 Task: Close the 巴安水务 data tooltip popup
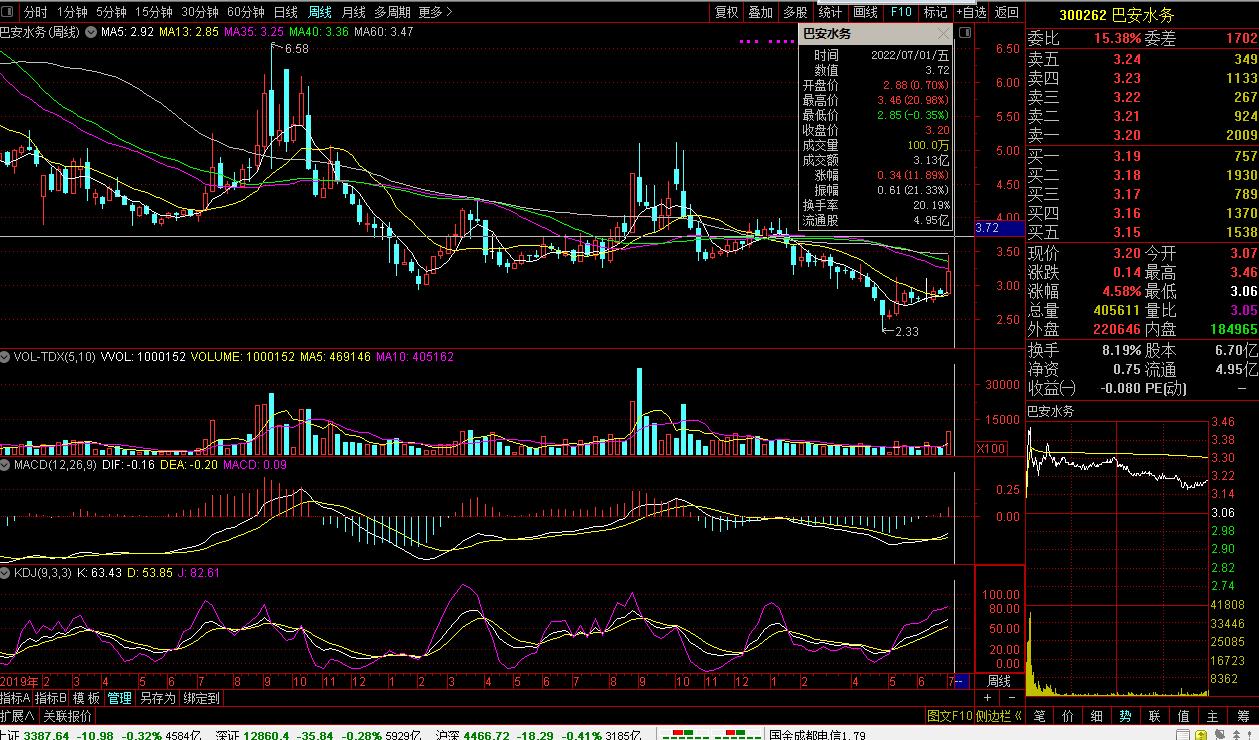click(943, 34)
